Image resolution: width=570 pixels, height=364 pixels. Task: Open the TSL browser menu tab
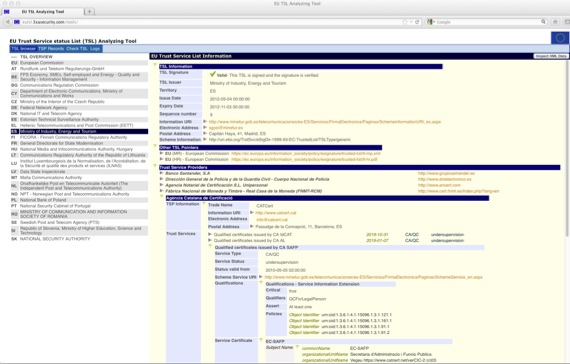tap(23, 49)
